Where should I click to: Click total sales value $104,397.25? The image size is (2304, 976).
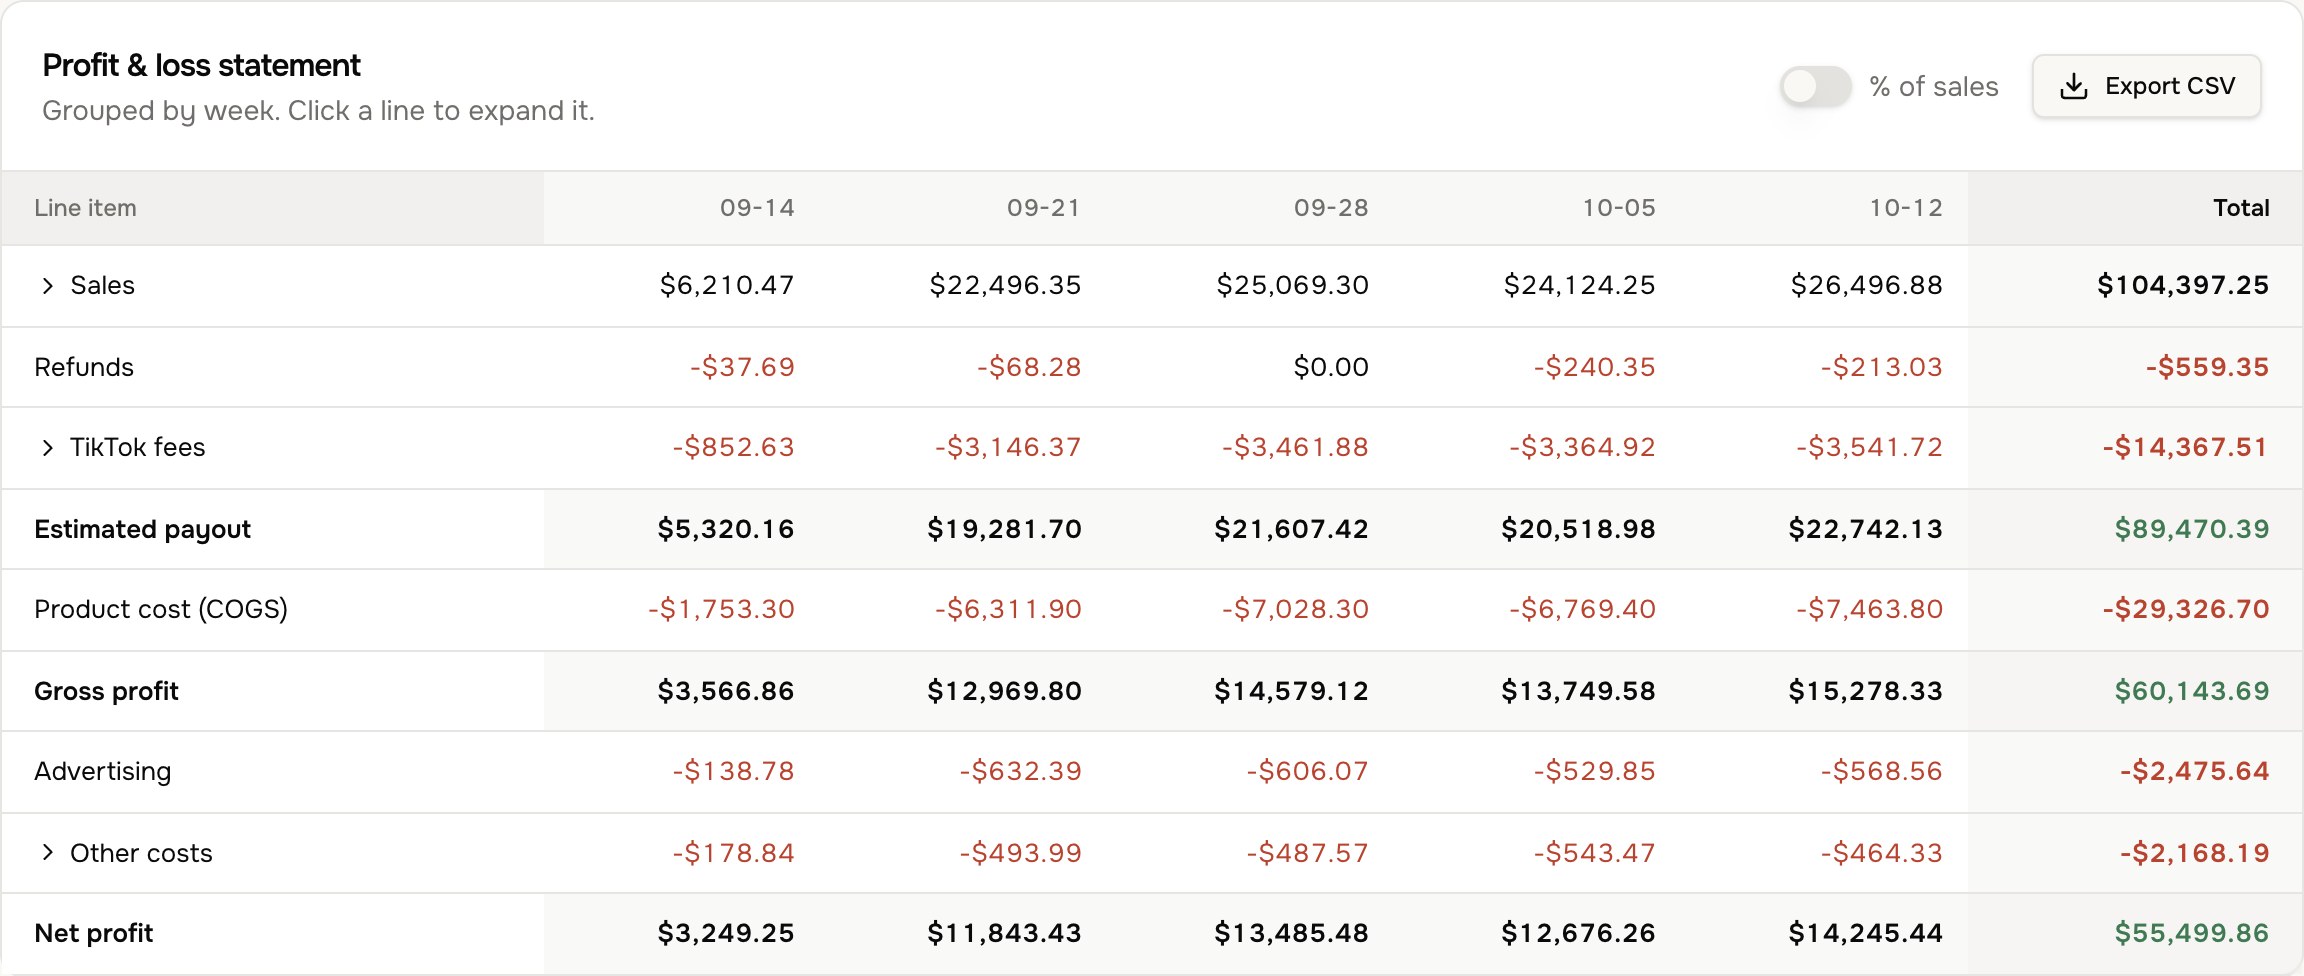2183,285
